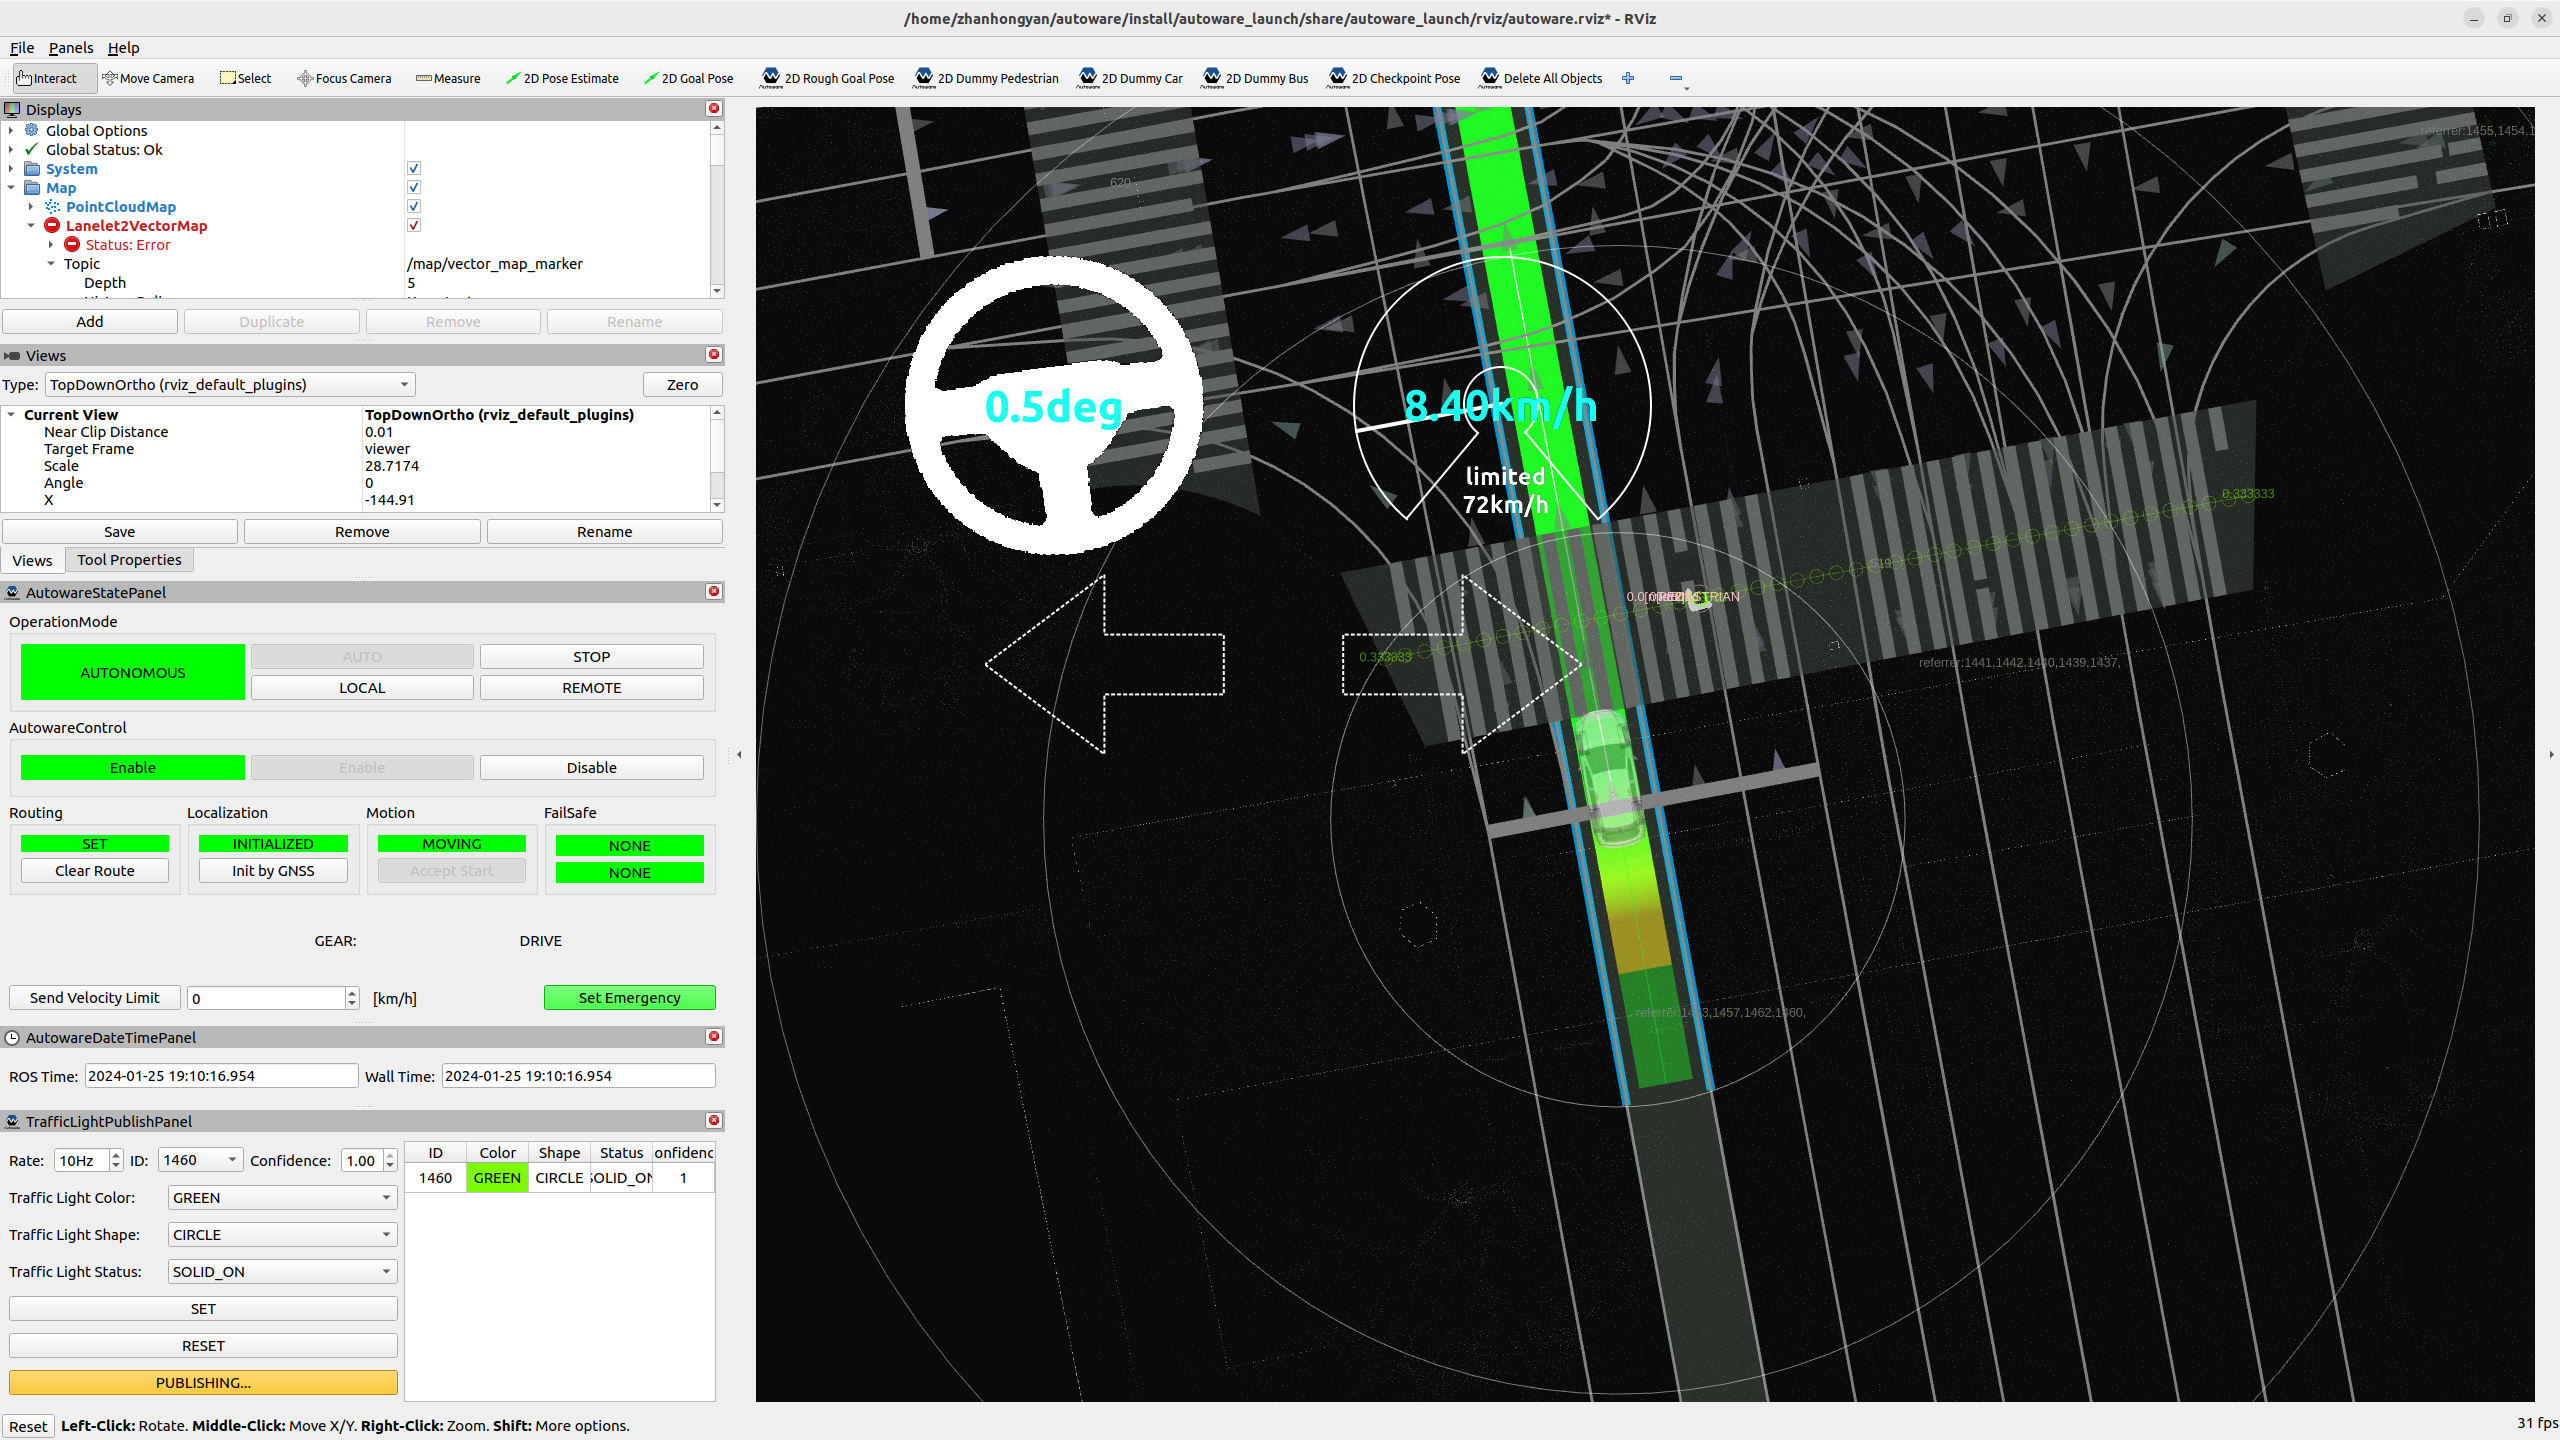Collapse the Map group
2560x1440 pixels.
11,187
